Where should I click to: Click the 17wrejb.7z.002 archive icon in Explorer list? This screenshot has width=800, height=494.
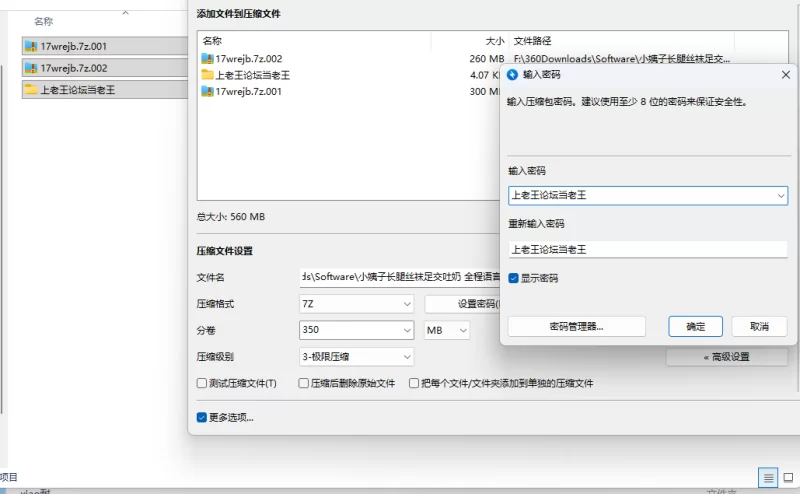31,68
